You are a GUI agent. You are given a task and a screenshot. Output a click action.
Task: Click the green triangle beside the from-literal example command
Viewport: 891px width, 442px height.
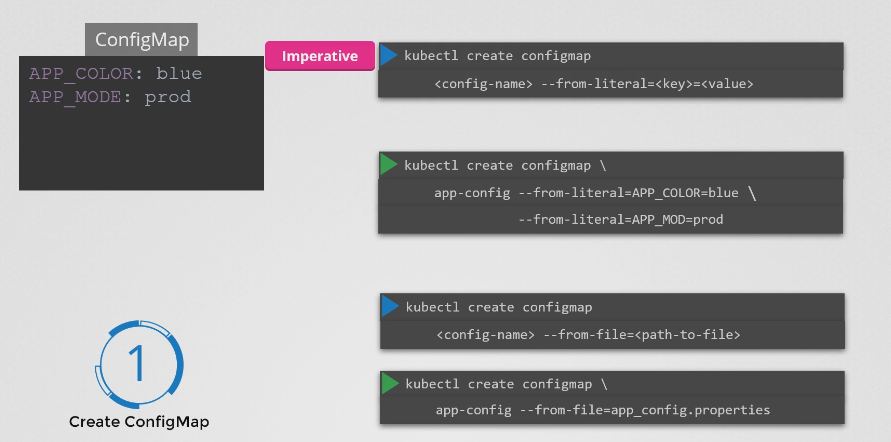pos(388,164)
